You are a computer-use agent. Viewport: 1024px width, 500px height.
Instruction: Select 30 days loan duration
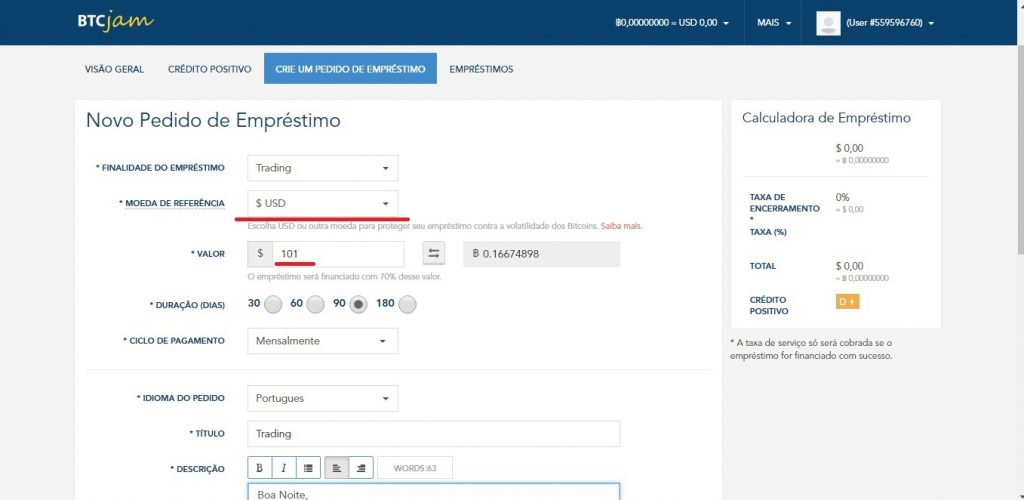(x=273, y=304)
